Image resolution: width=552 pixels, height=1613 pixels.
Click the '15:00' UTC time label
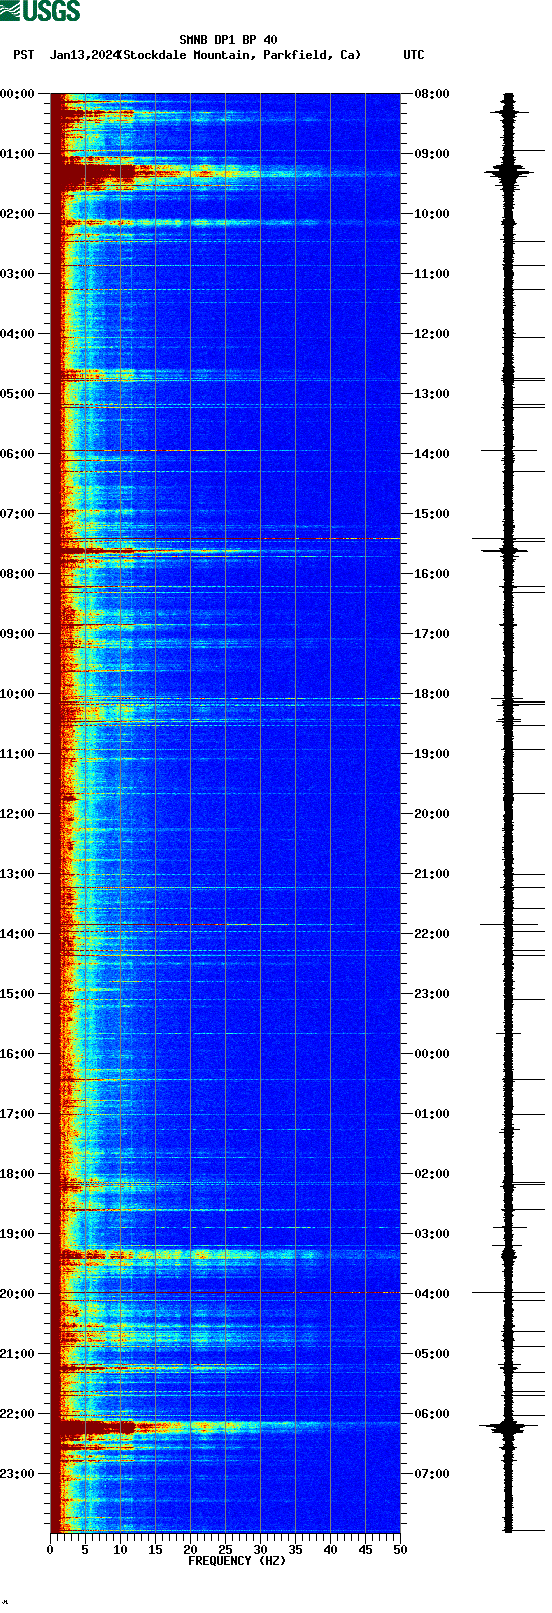(x=432, y=514)
